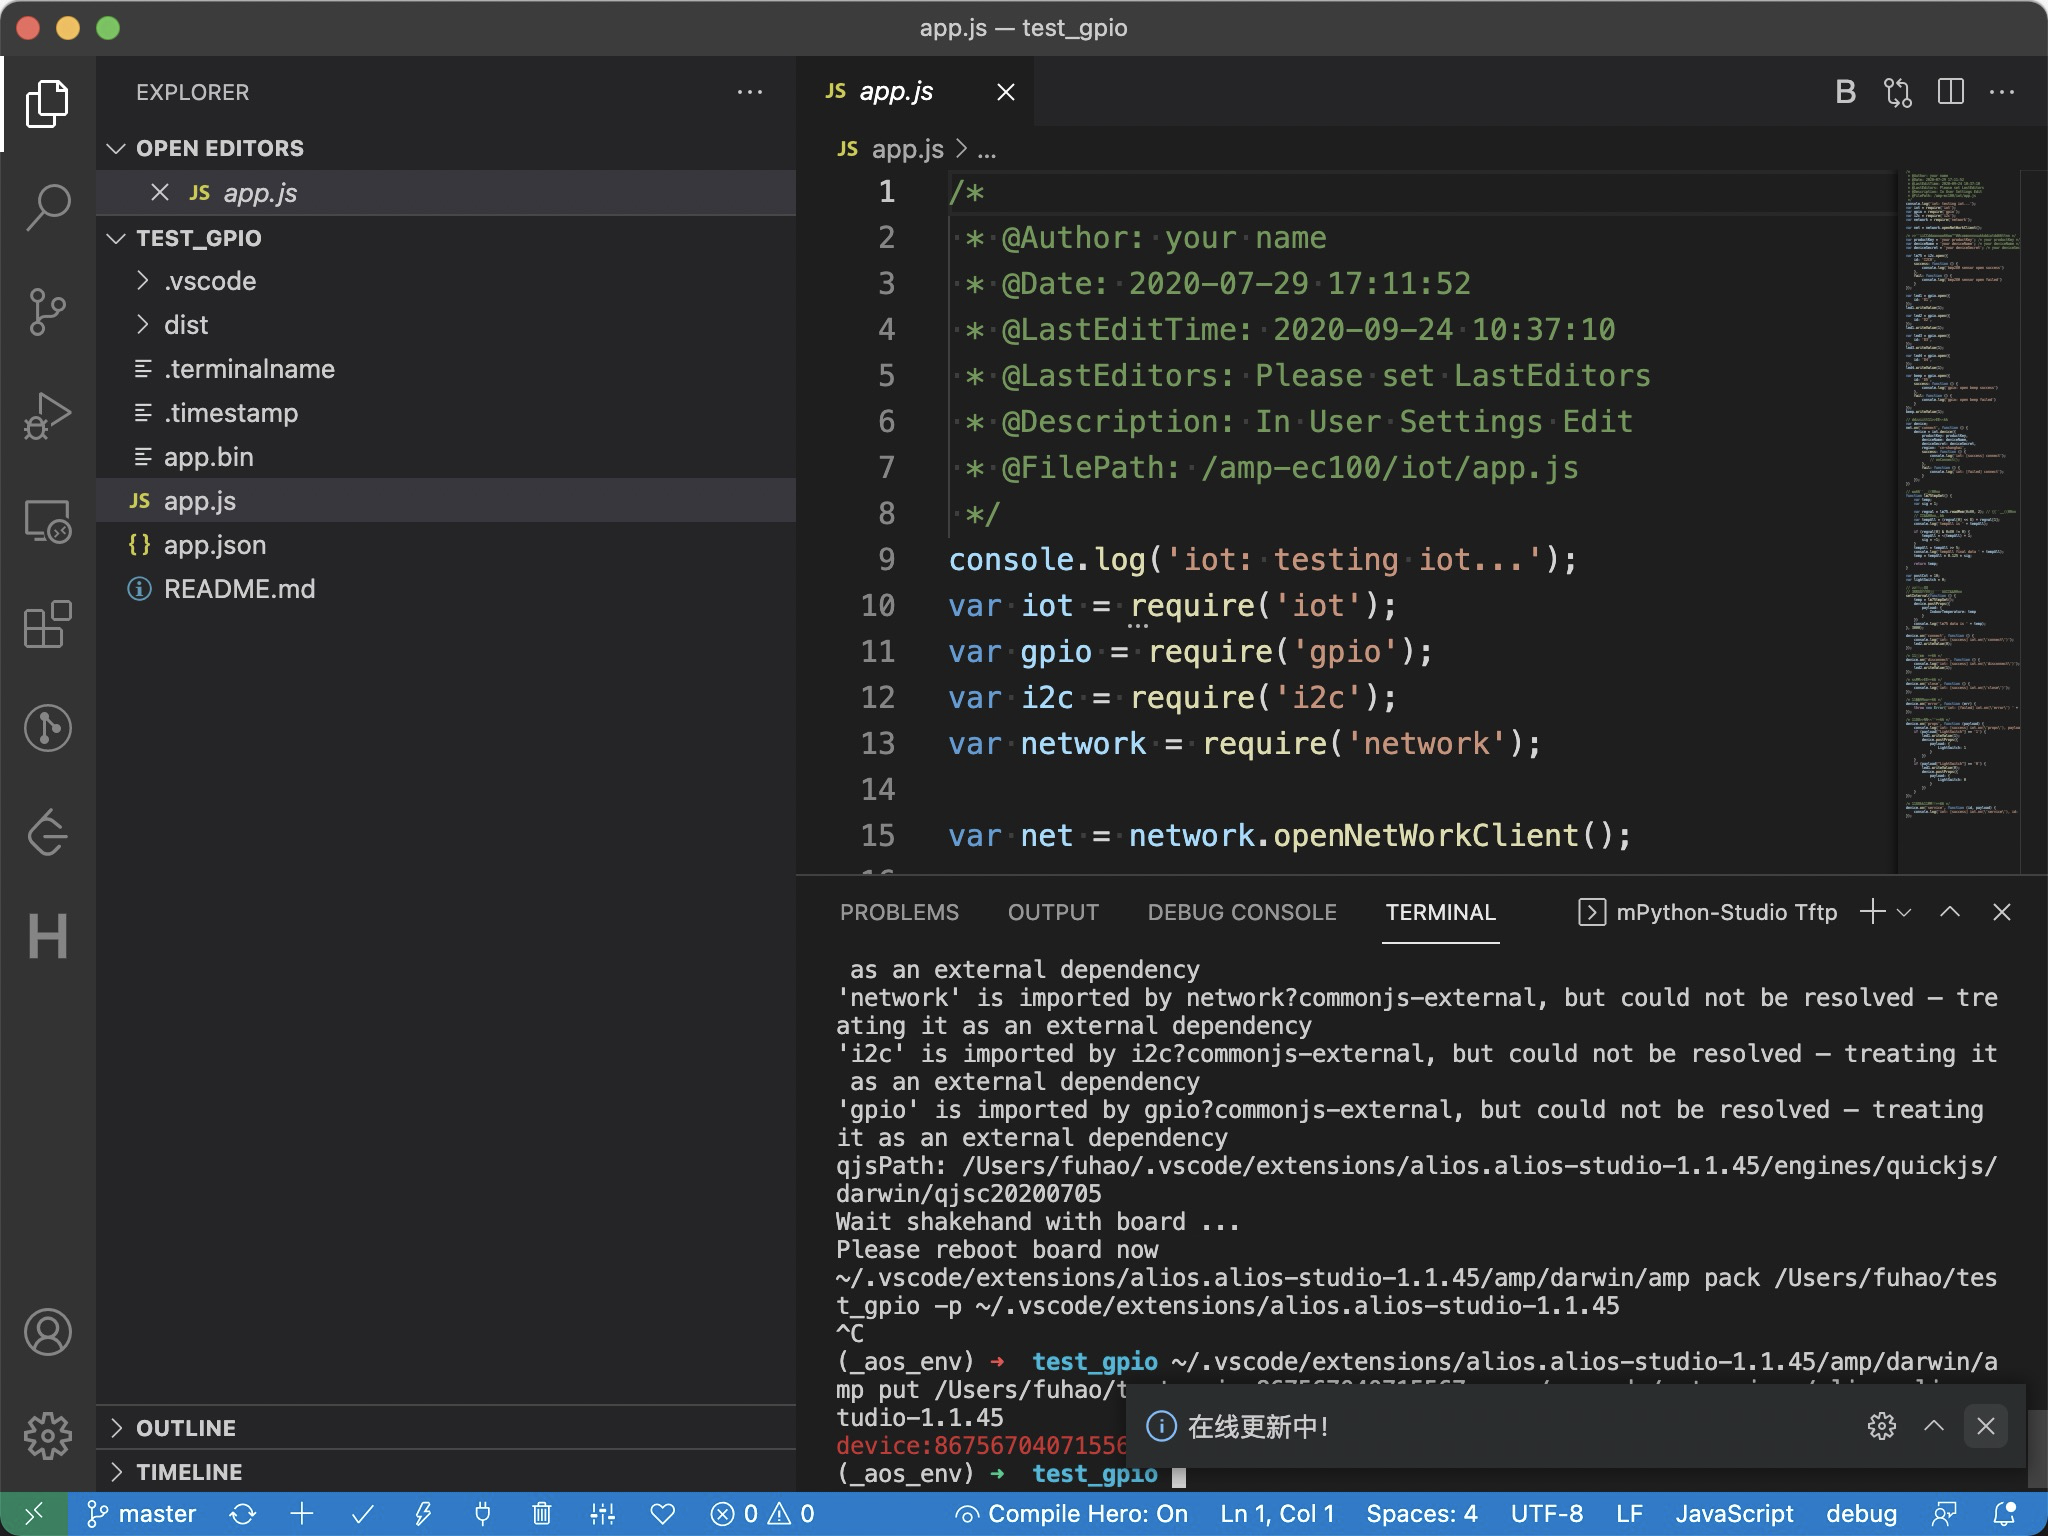The image size is (2048, 1536).
Task: Click the lightning bolt icon in status bar
Action: tap(423, 1514)
